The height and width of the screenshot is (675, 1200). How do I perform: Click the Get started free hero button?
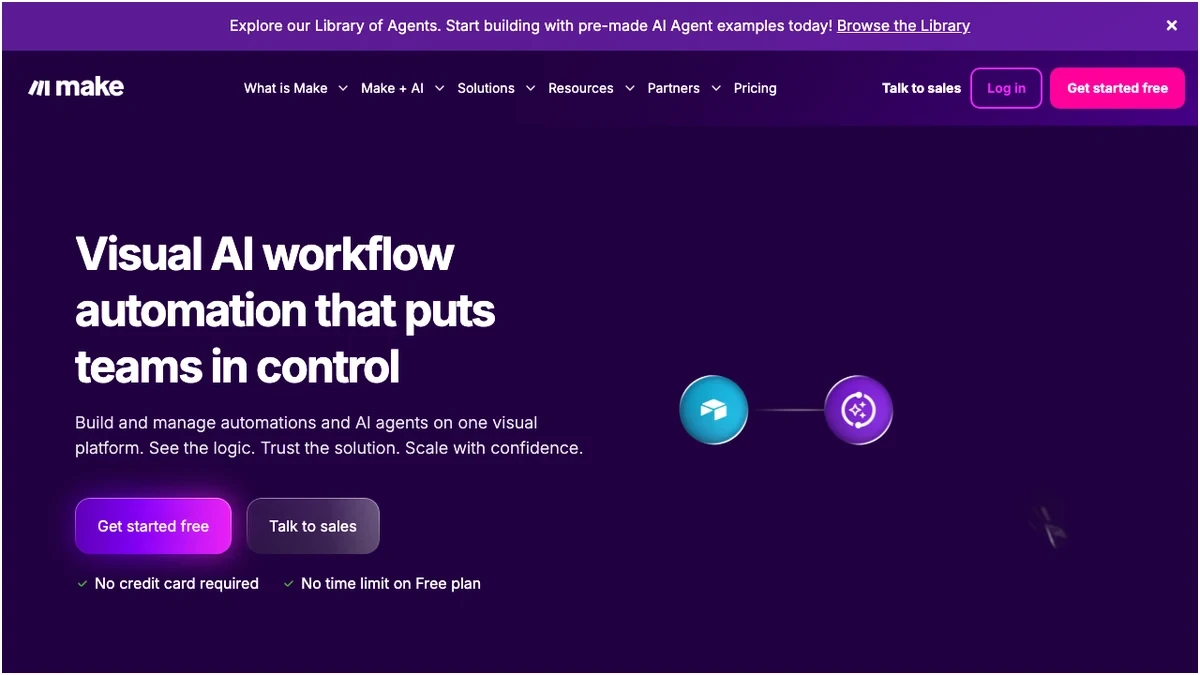(x=153, y=525)
